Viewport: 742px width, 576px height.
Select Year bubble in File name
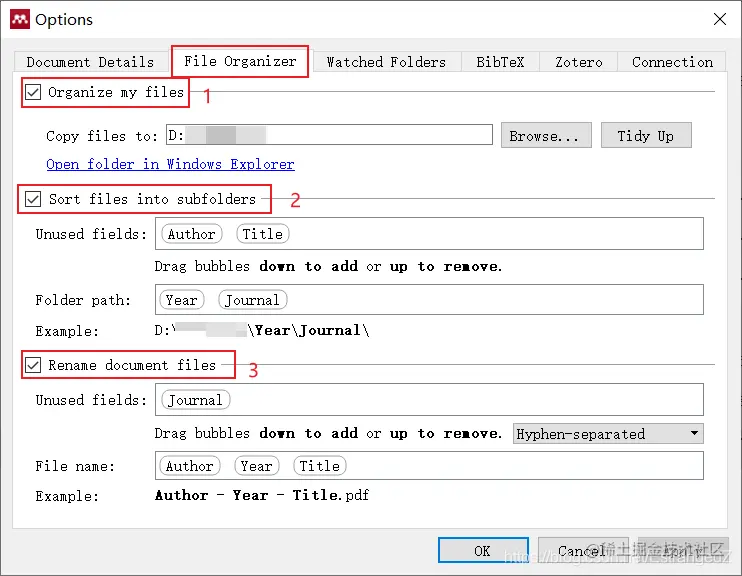[x=256, y=466]
